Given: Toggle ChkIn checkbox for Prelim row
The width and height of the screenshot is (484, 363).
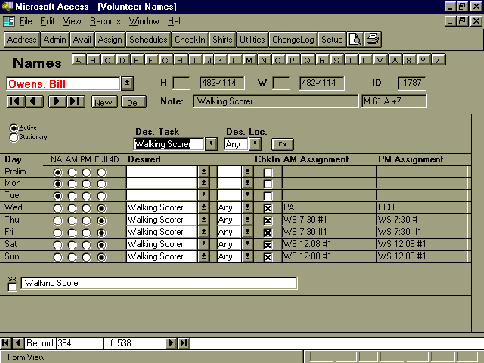Looking at the screenshot, I should click(x=268, y=172).
